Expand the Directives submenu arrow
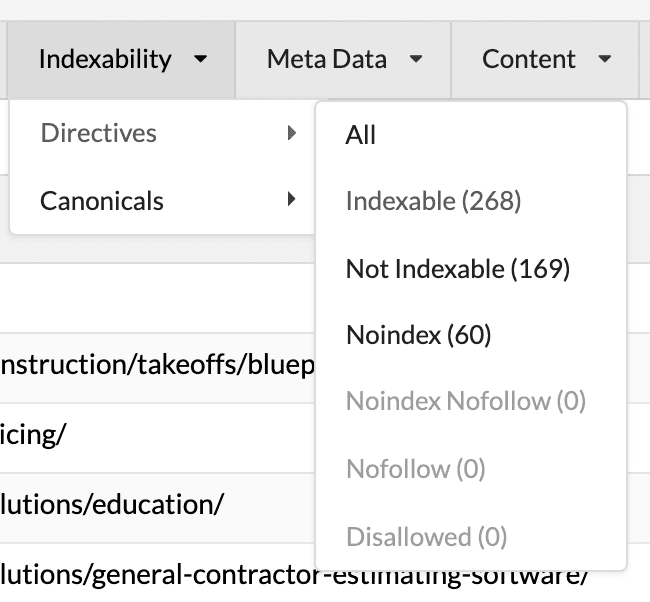This screenshot has width=650, height=602. click(291, 133)
